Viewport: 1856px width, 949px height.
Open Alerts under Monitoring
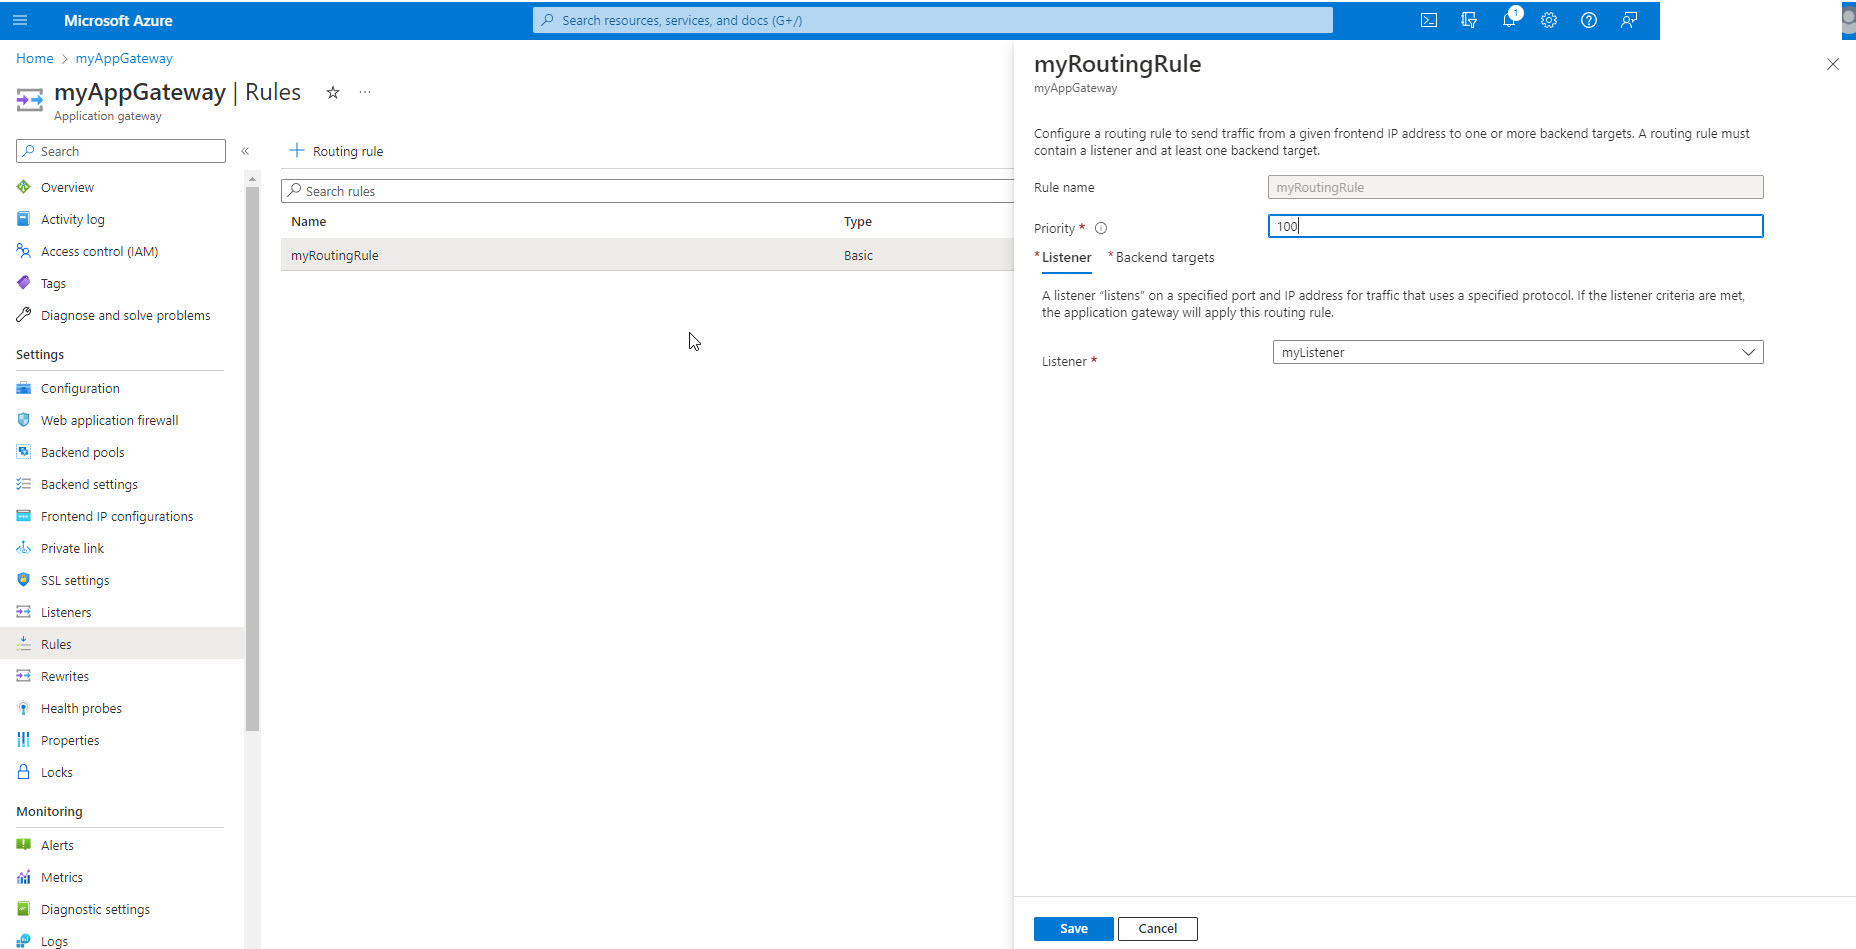(57, 845)
